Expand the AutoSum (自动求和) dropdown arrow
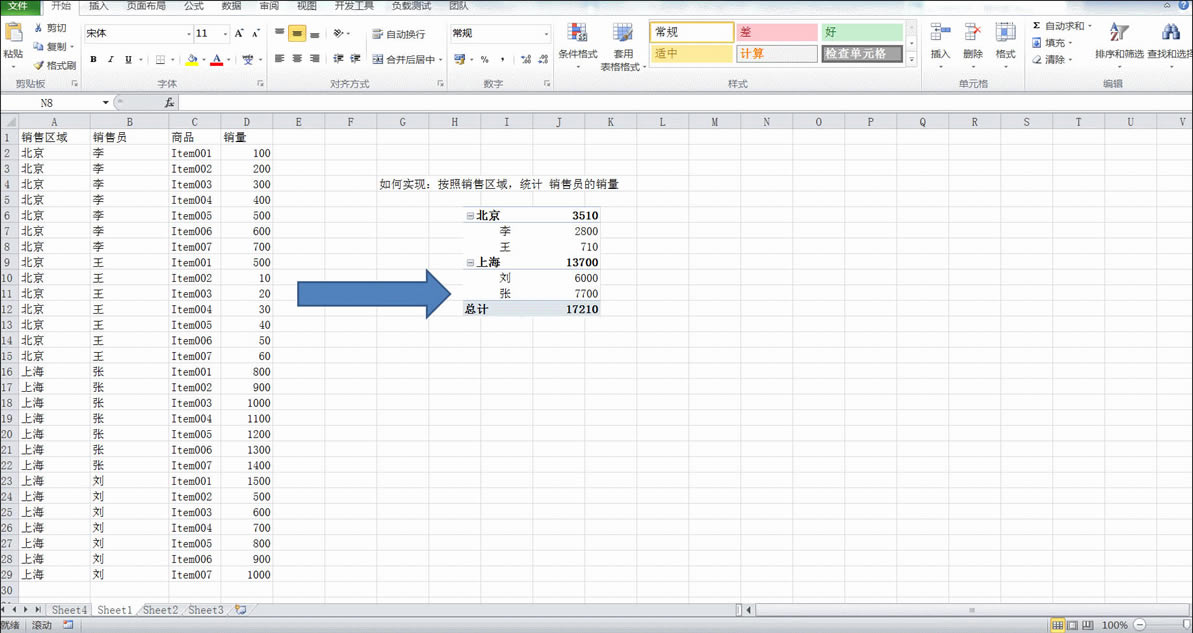The width and height of the screenshot is (1193, 633). 1090,26
